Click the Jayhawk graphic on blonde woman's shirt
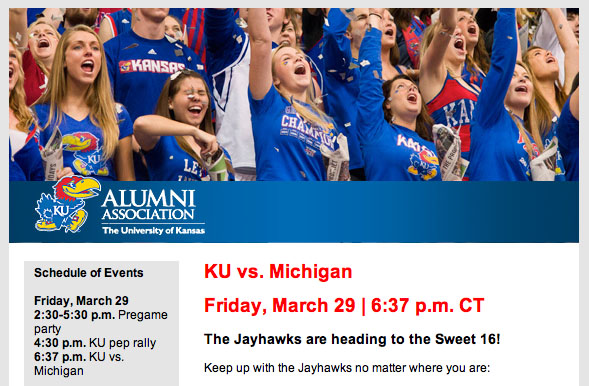Image resolution: width=589 pixels, height=386 pixels. pos(86,154)
